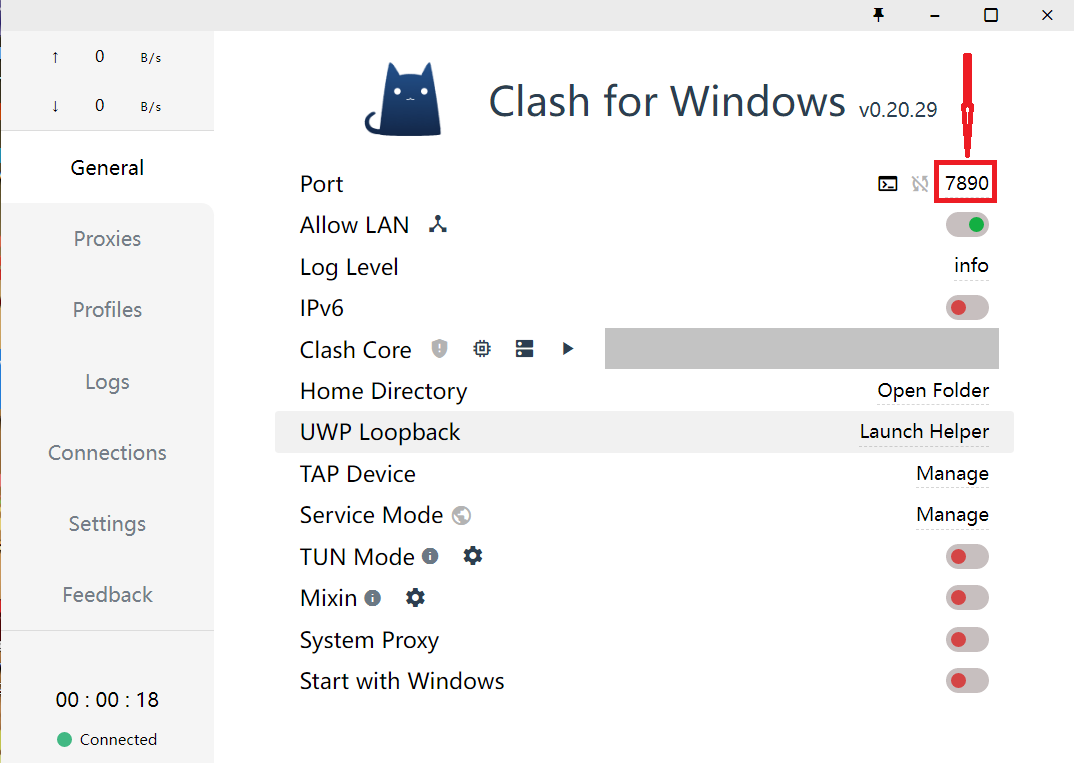
Task: Enable Start with Windows switch
Action: coord(967,681)
